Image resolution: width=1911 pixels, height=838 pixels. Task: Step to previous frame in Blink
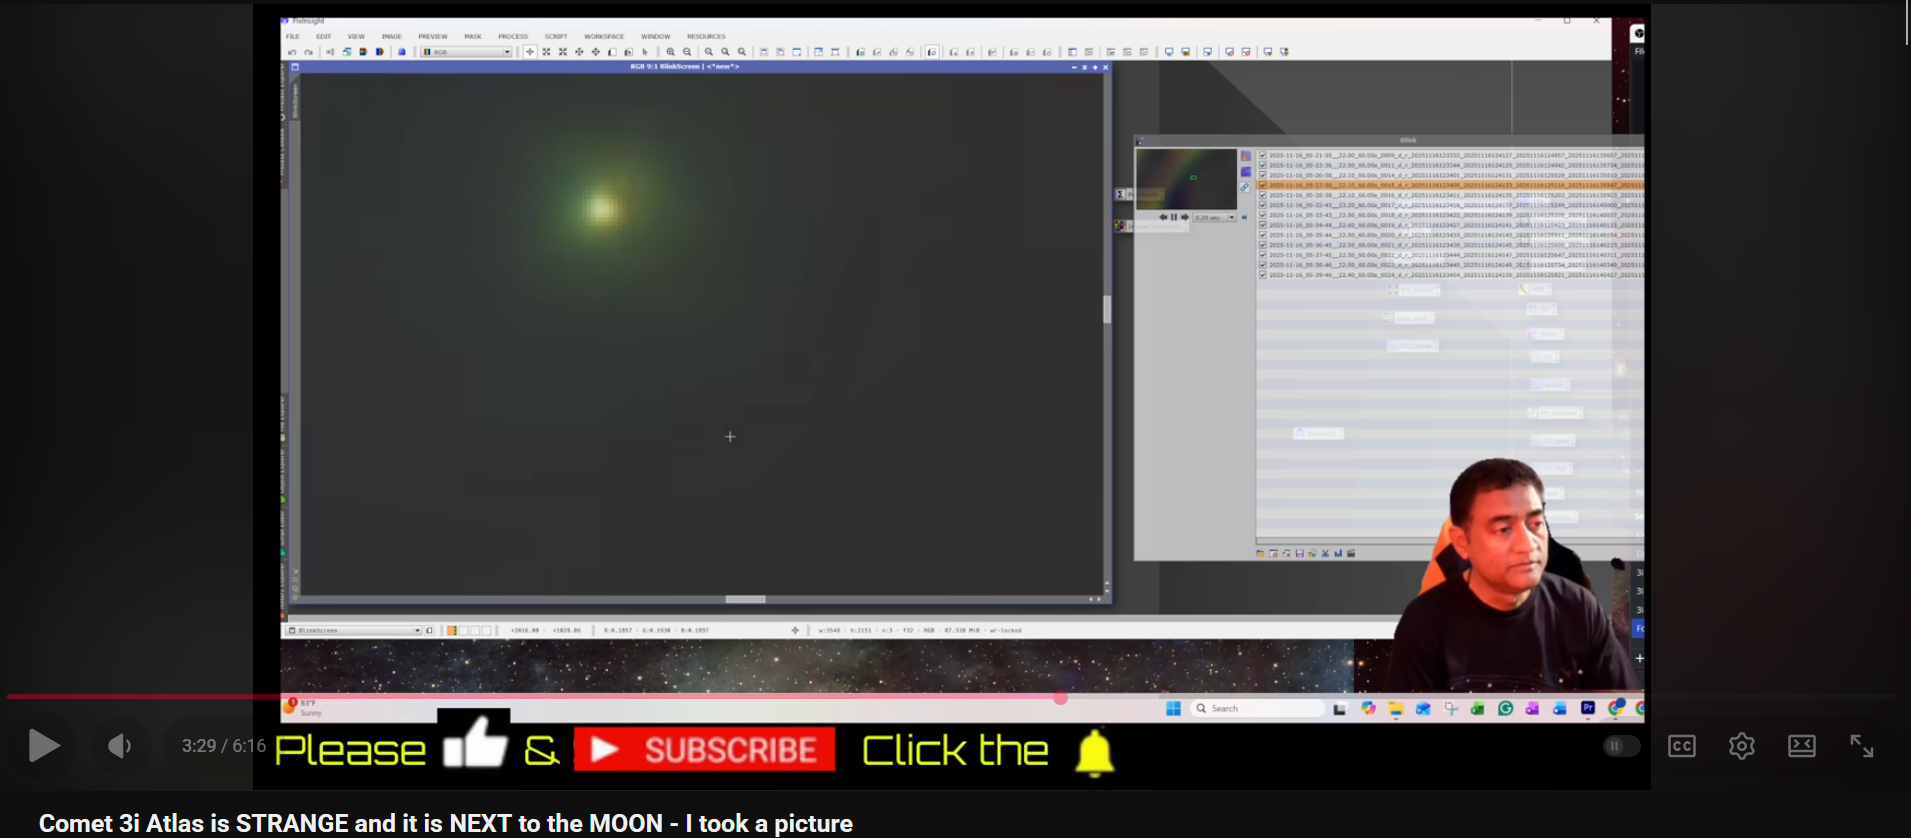1163,217
